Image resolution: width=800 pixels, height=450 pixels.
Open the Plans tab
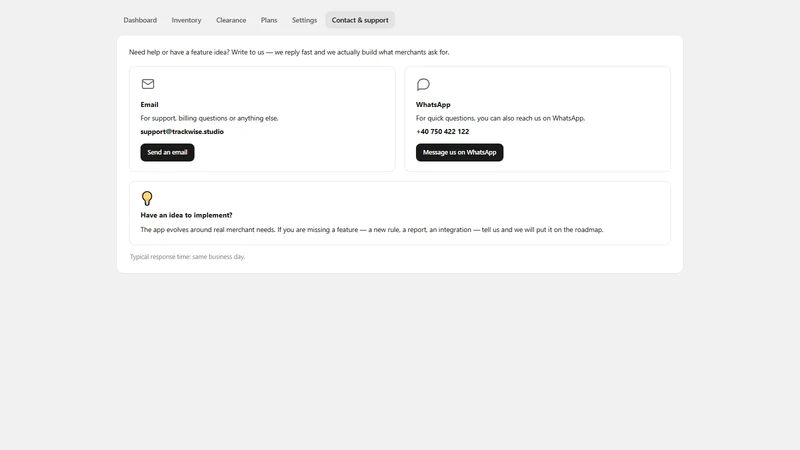pyautogui.click(x=269, y=20)
